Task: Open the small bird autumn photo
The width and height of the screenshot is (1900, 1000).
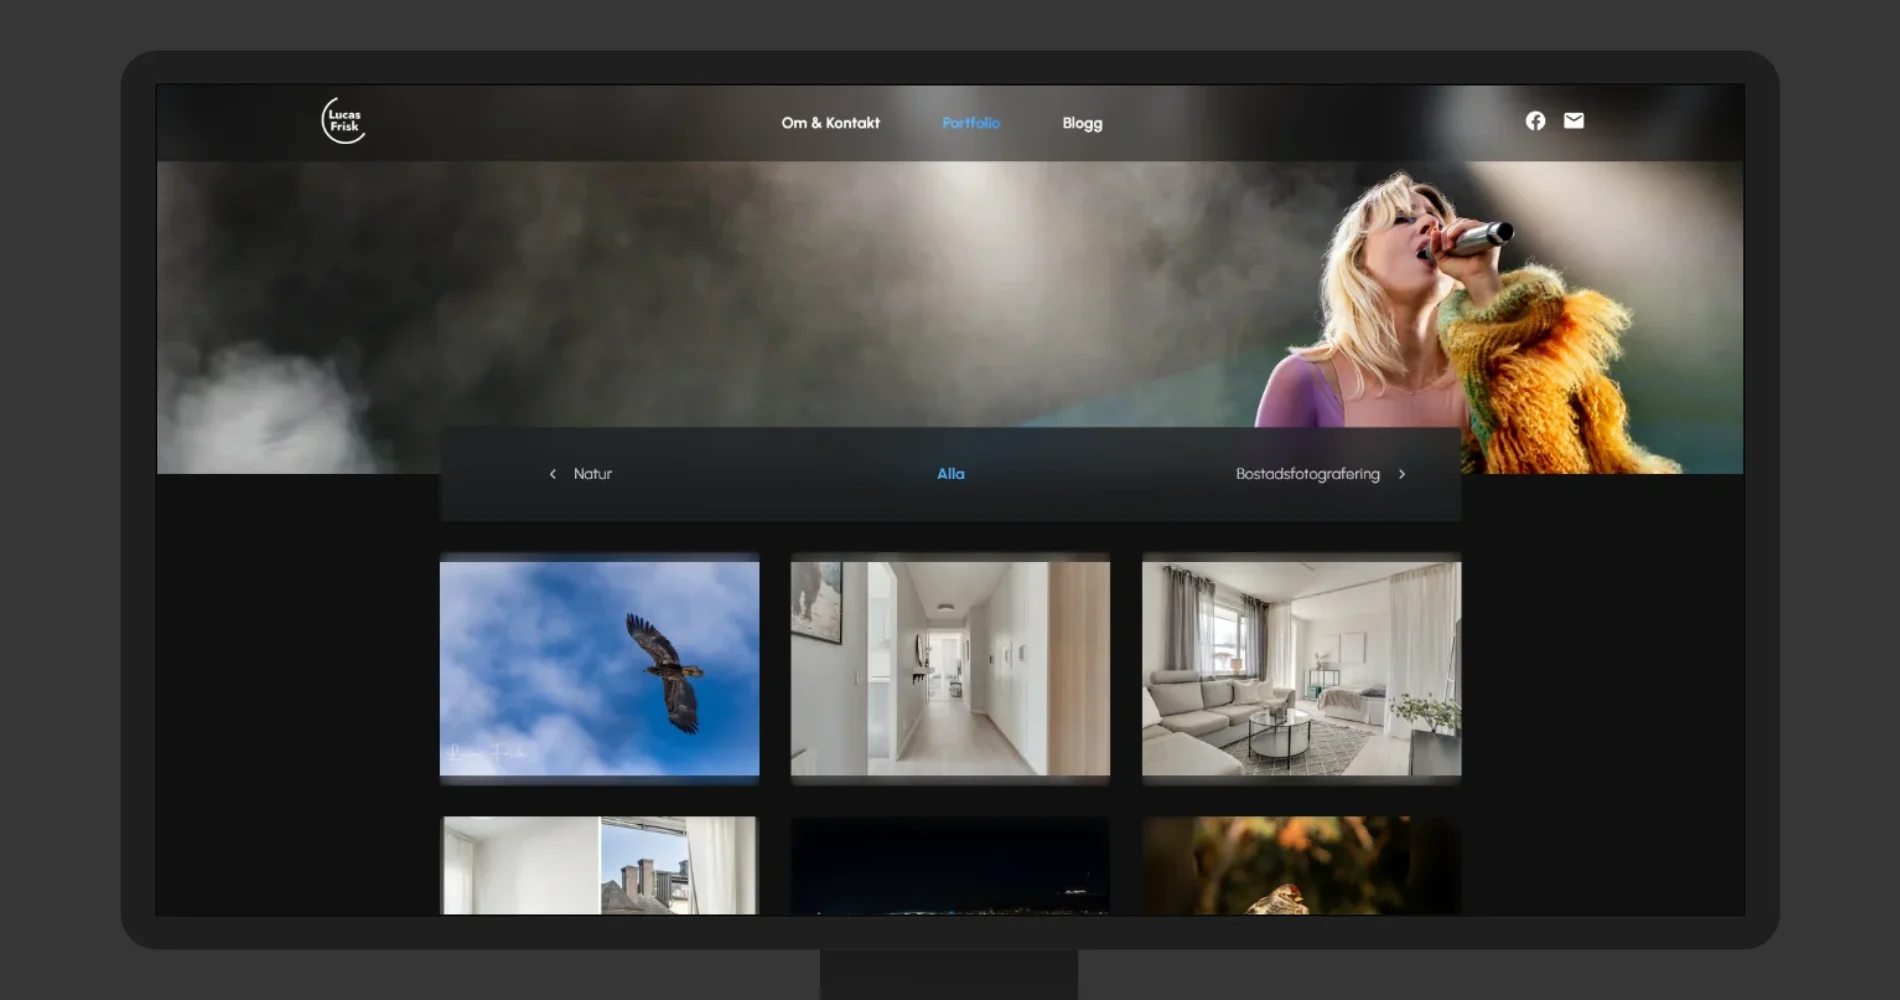Action: click(1301, 865)
